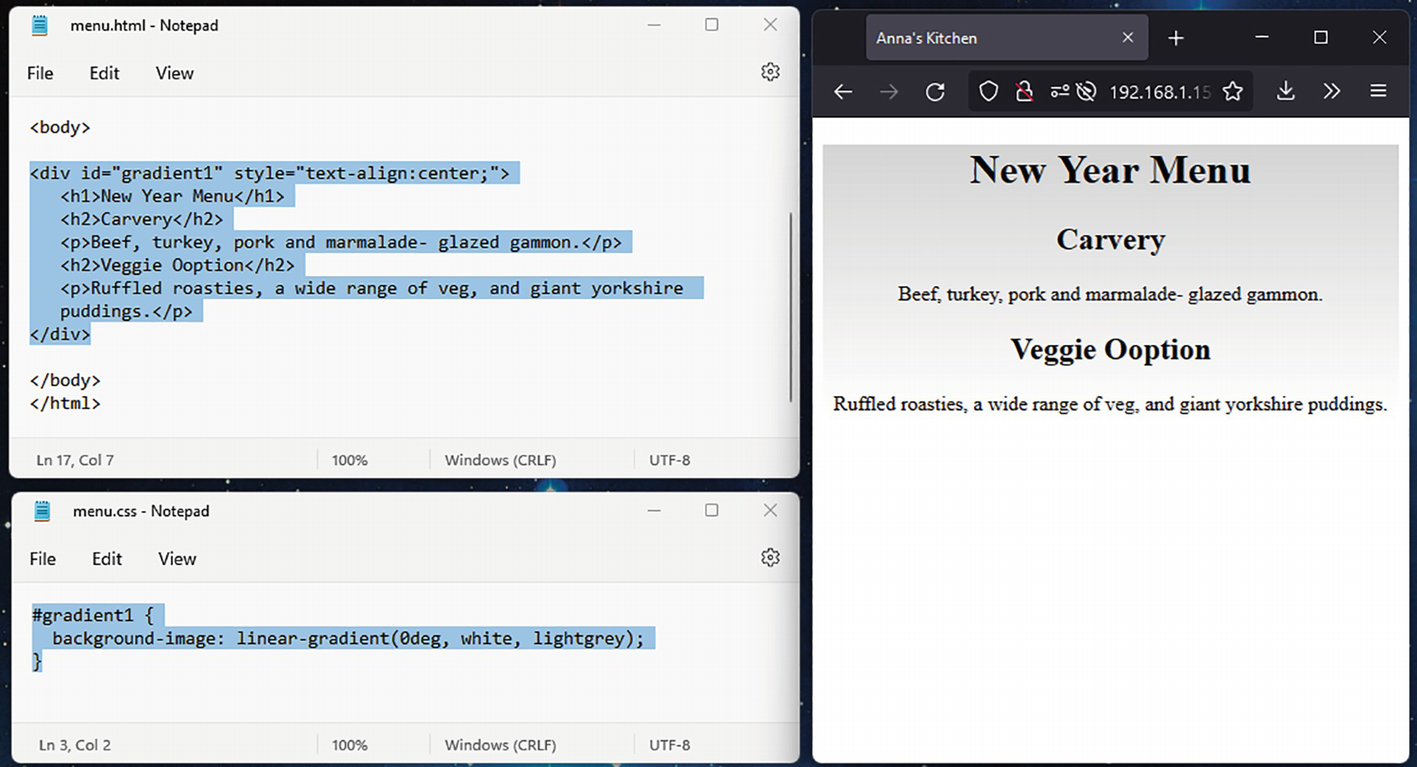Viewport: 1417px width, 767px height.
Task: Click the <h2>Carvery</h2> code line
Action: 141,220
